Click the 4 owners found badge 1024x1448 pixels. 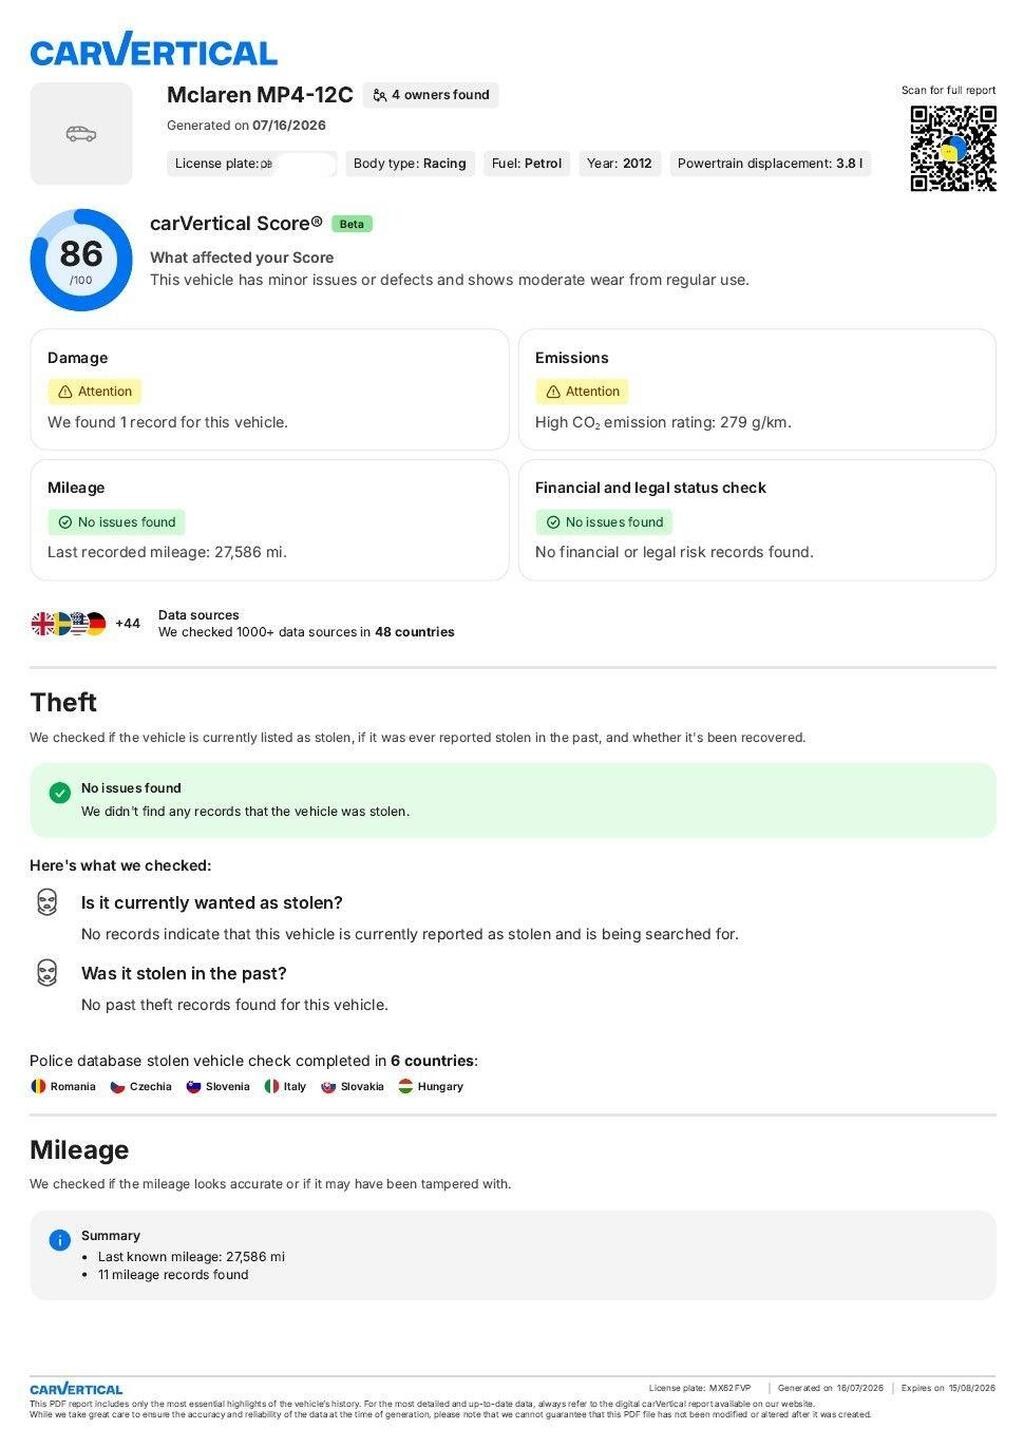[431, 95]
